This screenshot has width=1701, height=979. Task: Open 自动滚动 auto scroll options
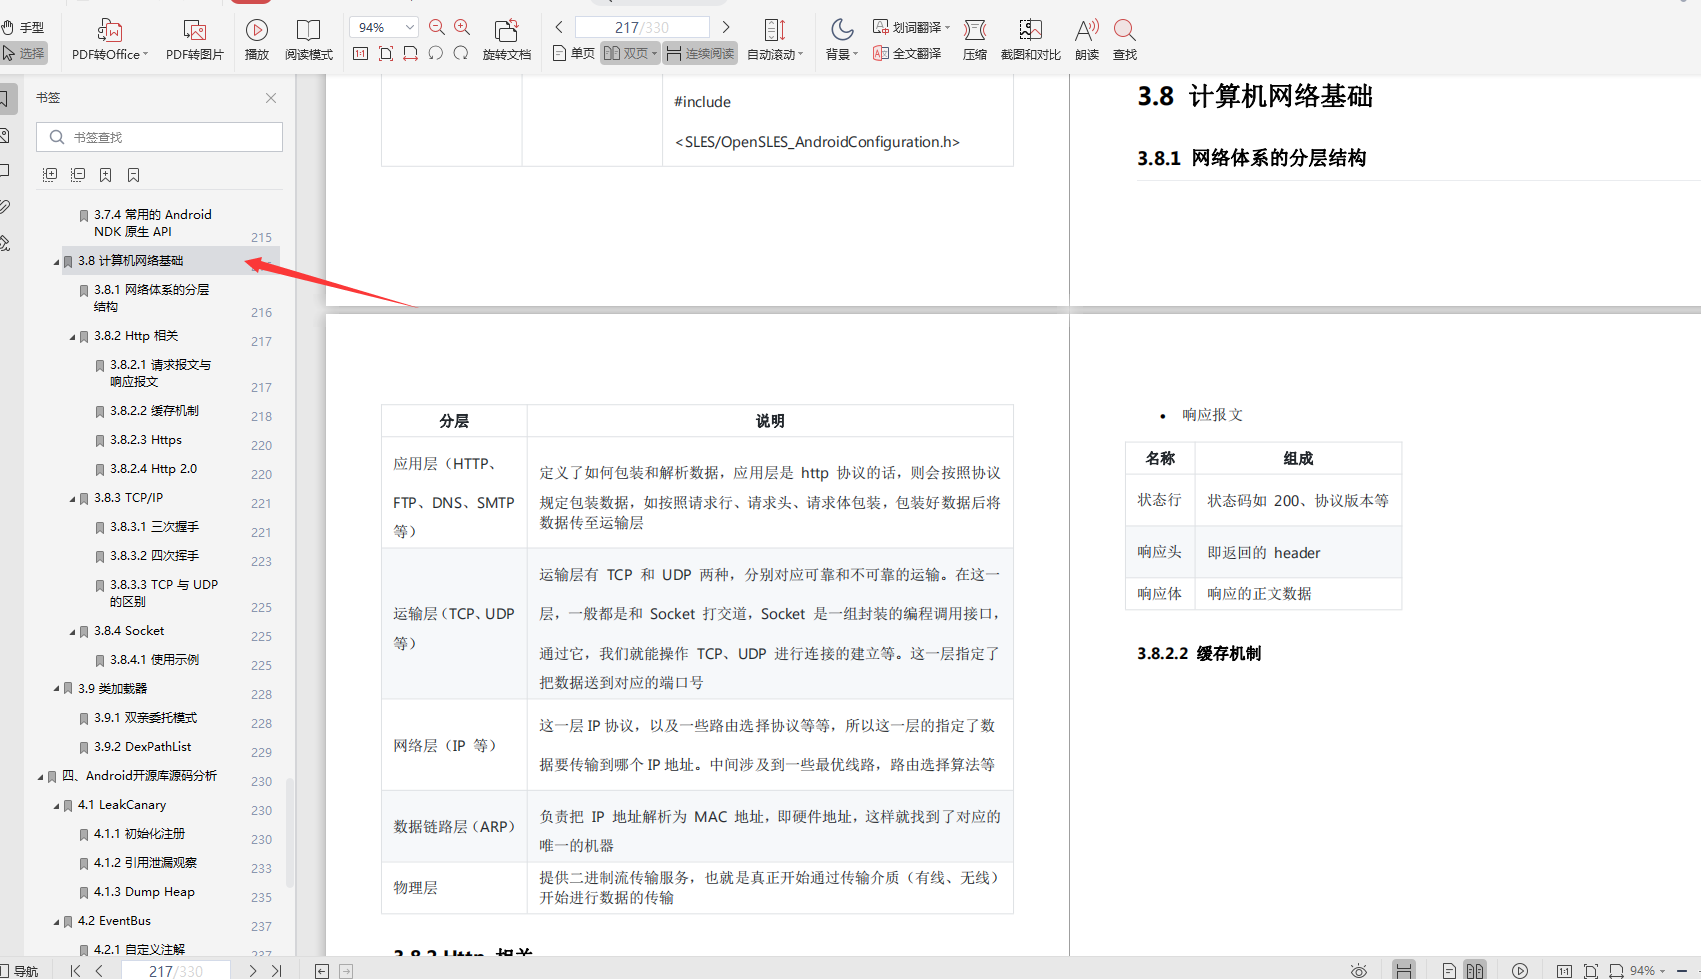point(775,40)
